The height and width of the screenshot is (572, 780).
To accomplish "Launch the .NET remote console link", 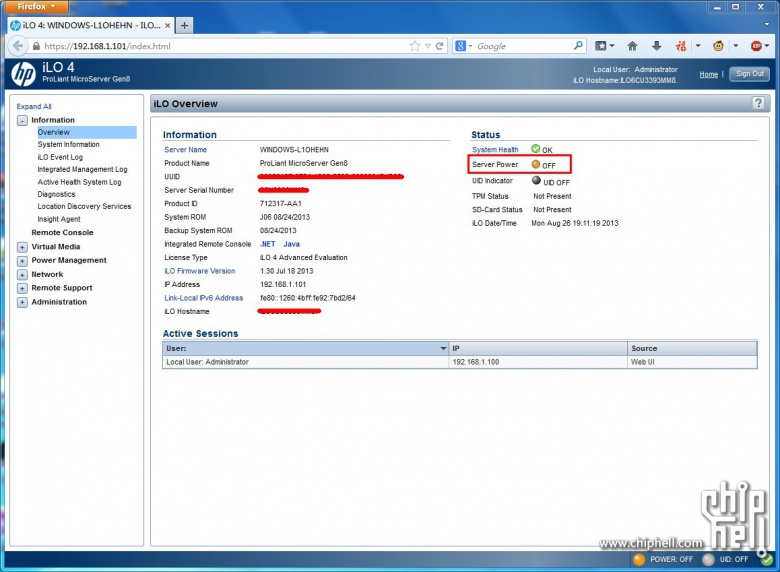I will pos(268,244).
